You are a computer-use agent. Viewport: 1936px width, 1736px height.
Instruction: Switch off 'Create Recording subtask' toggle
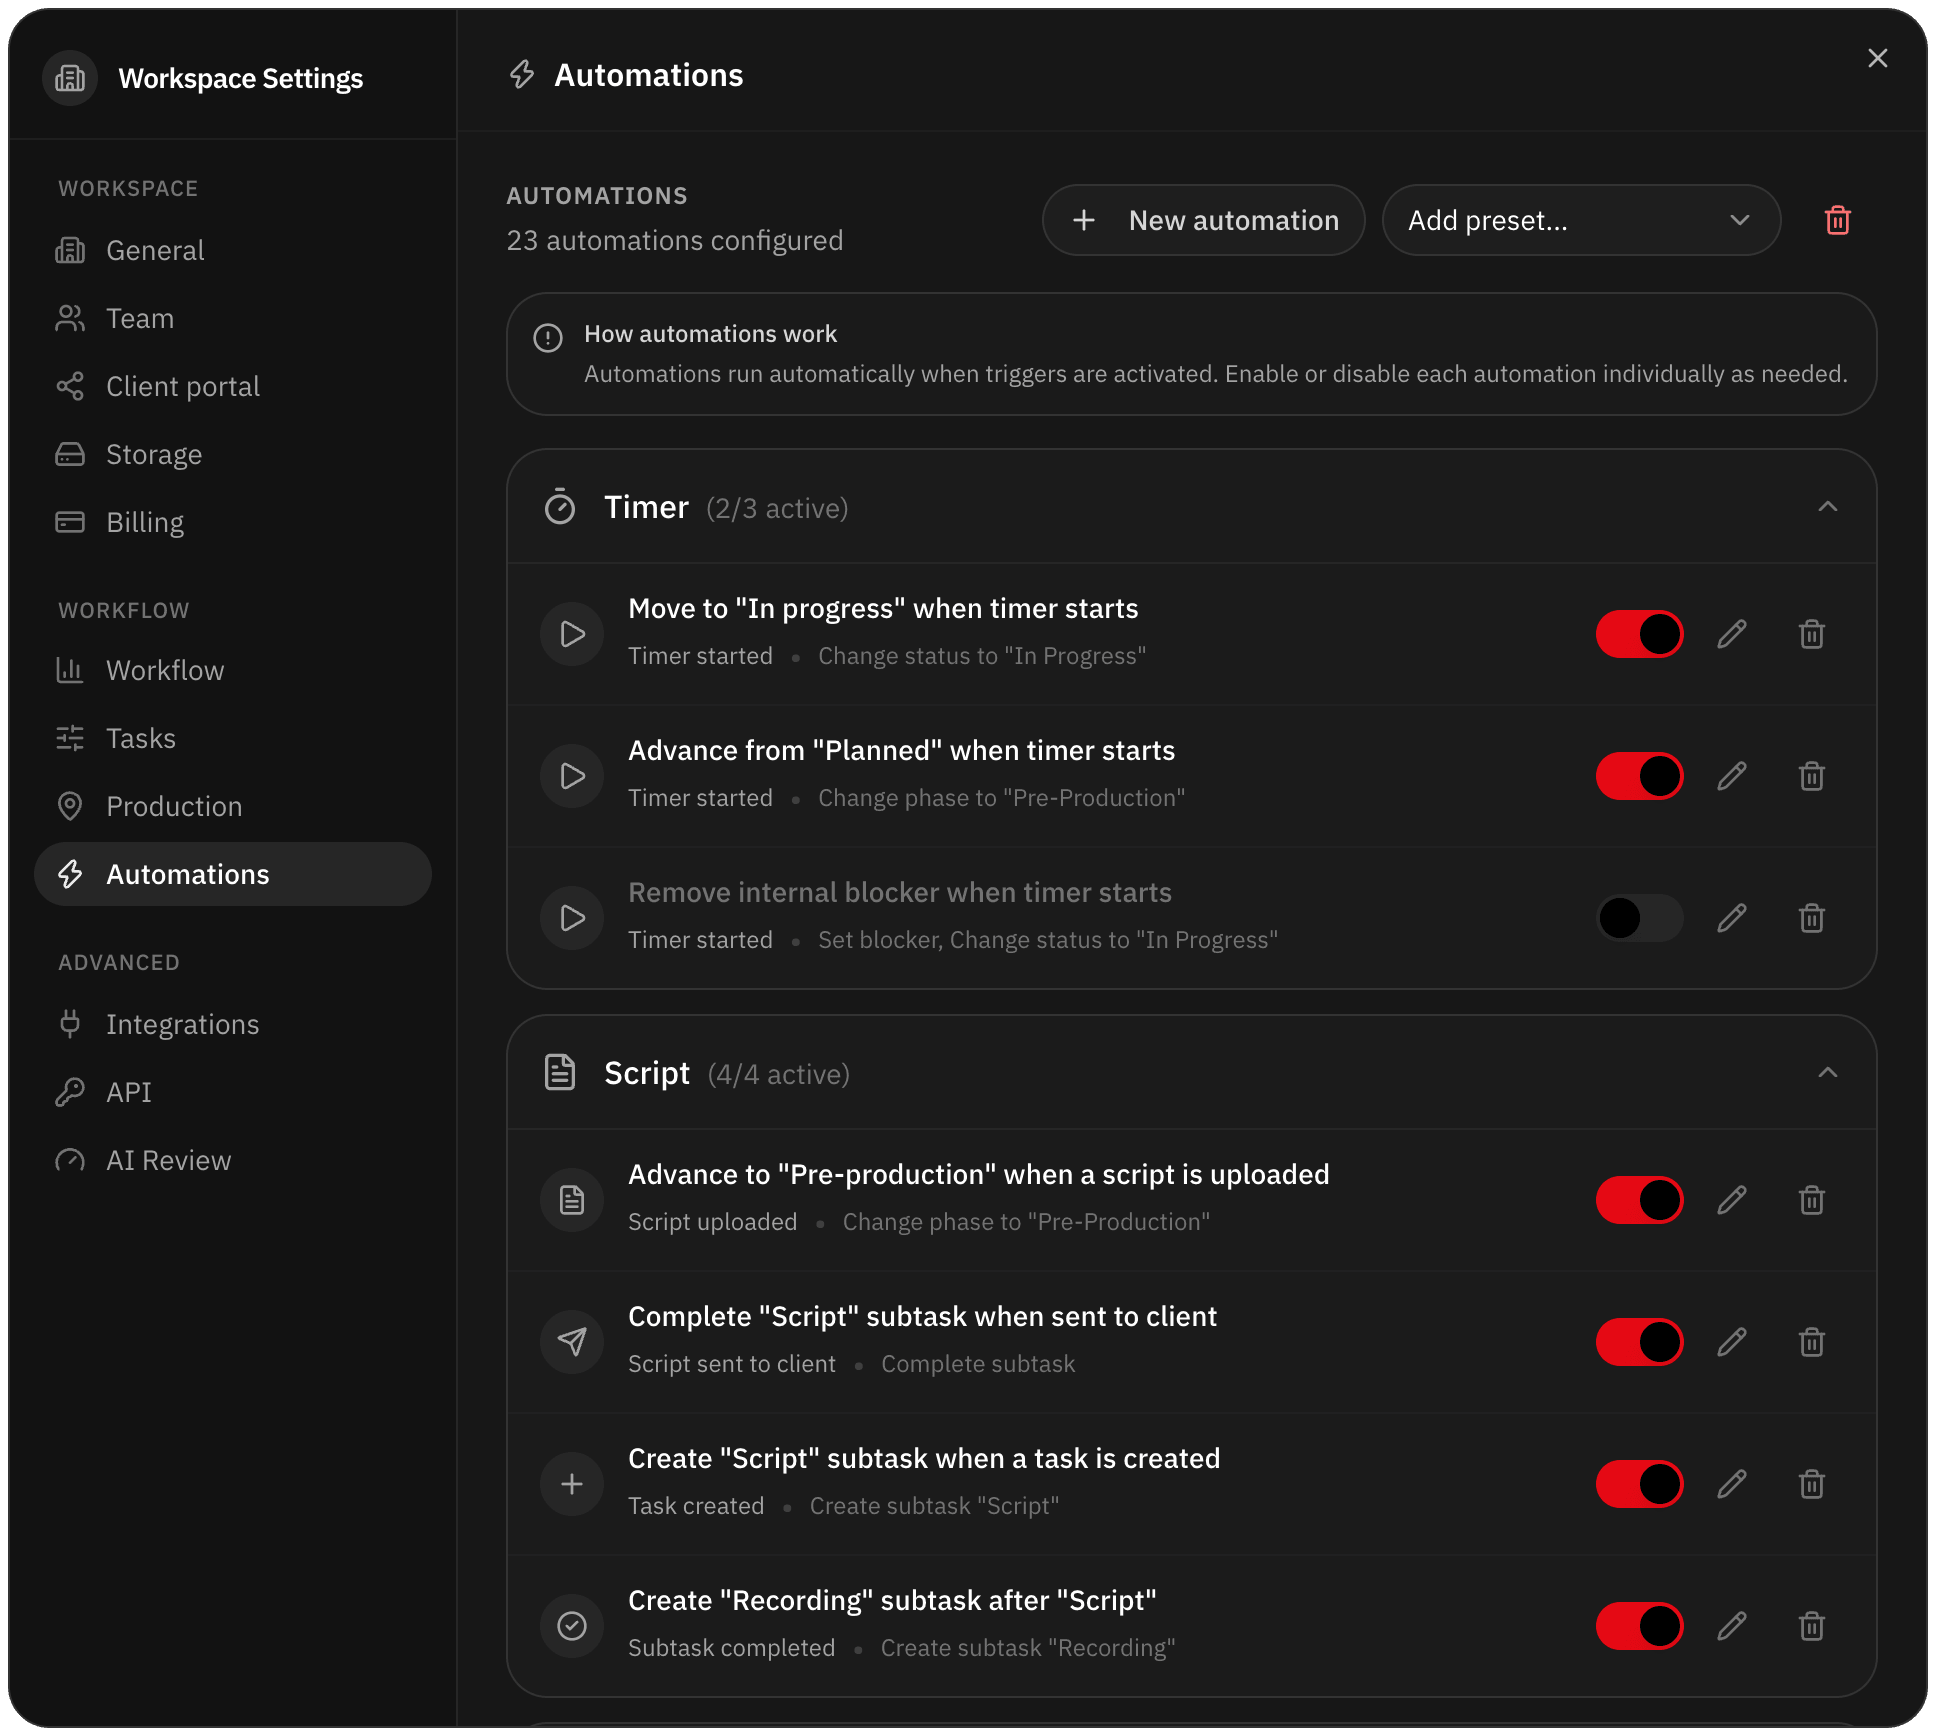(x=1640, y=1626)
